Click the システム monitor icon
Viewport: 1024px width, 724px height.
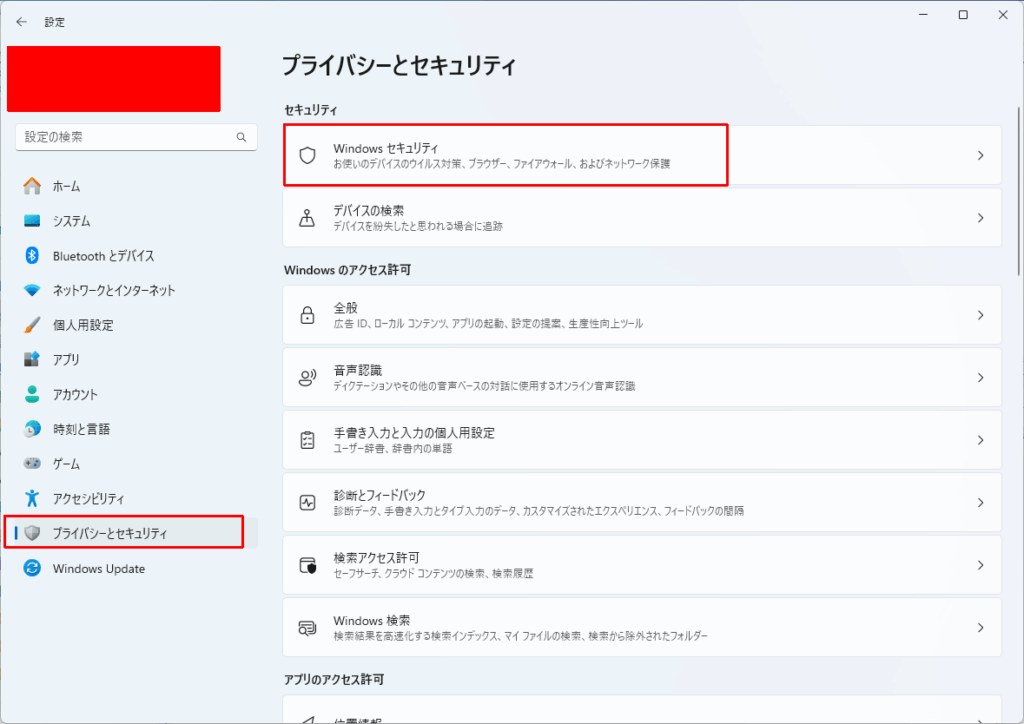coord(32,221)
